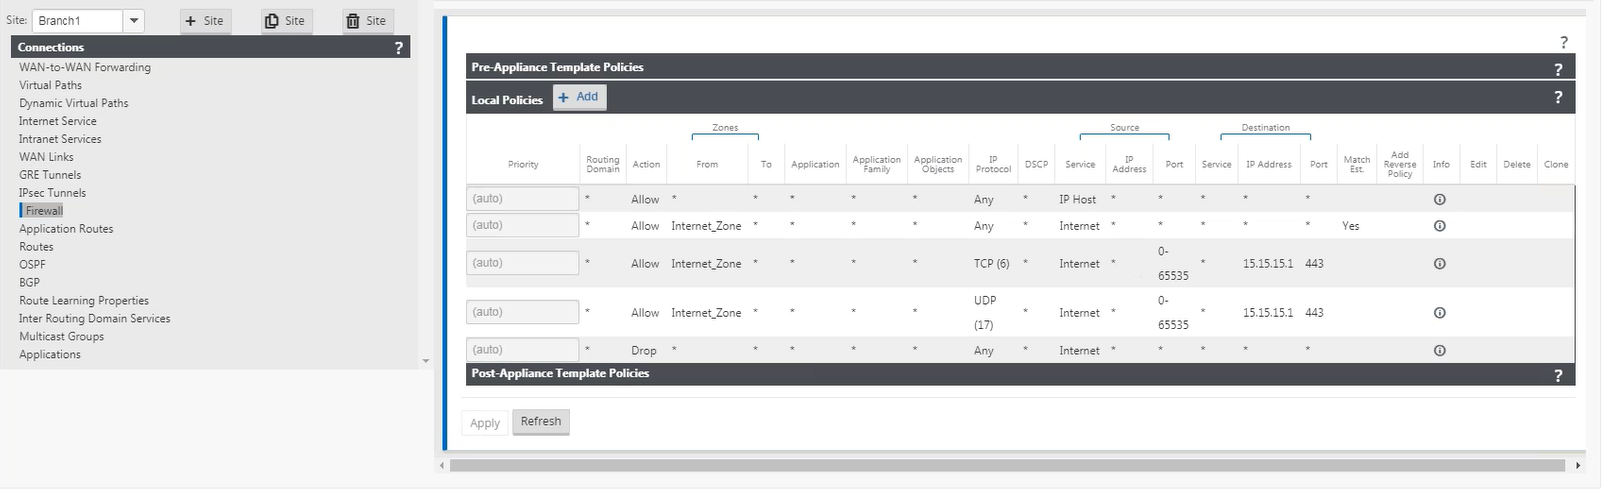Open GRE Tunnels section

50,175
